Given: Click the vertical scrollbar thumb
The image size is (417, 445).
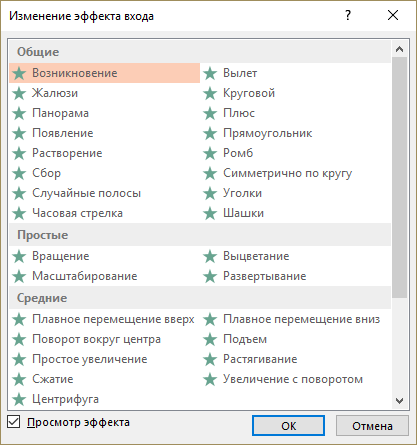Looking at the screenshot, I should point(399,177).
